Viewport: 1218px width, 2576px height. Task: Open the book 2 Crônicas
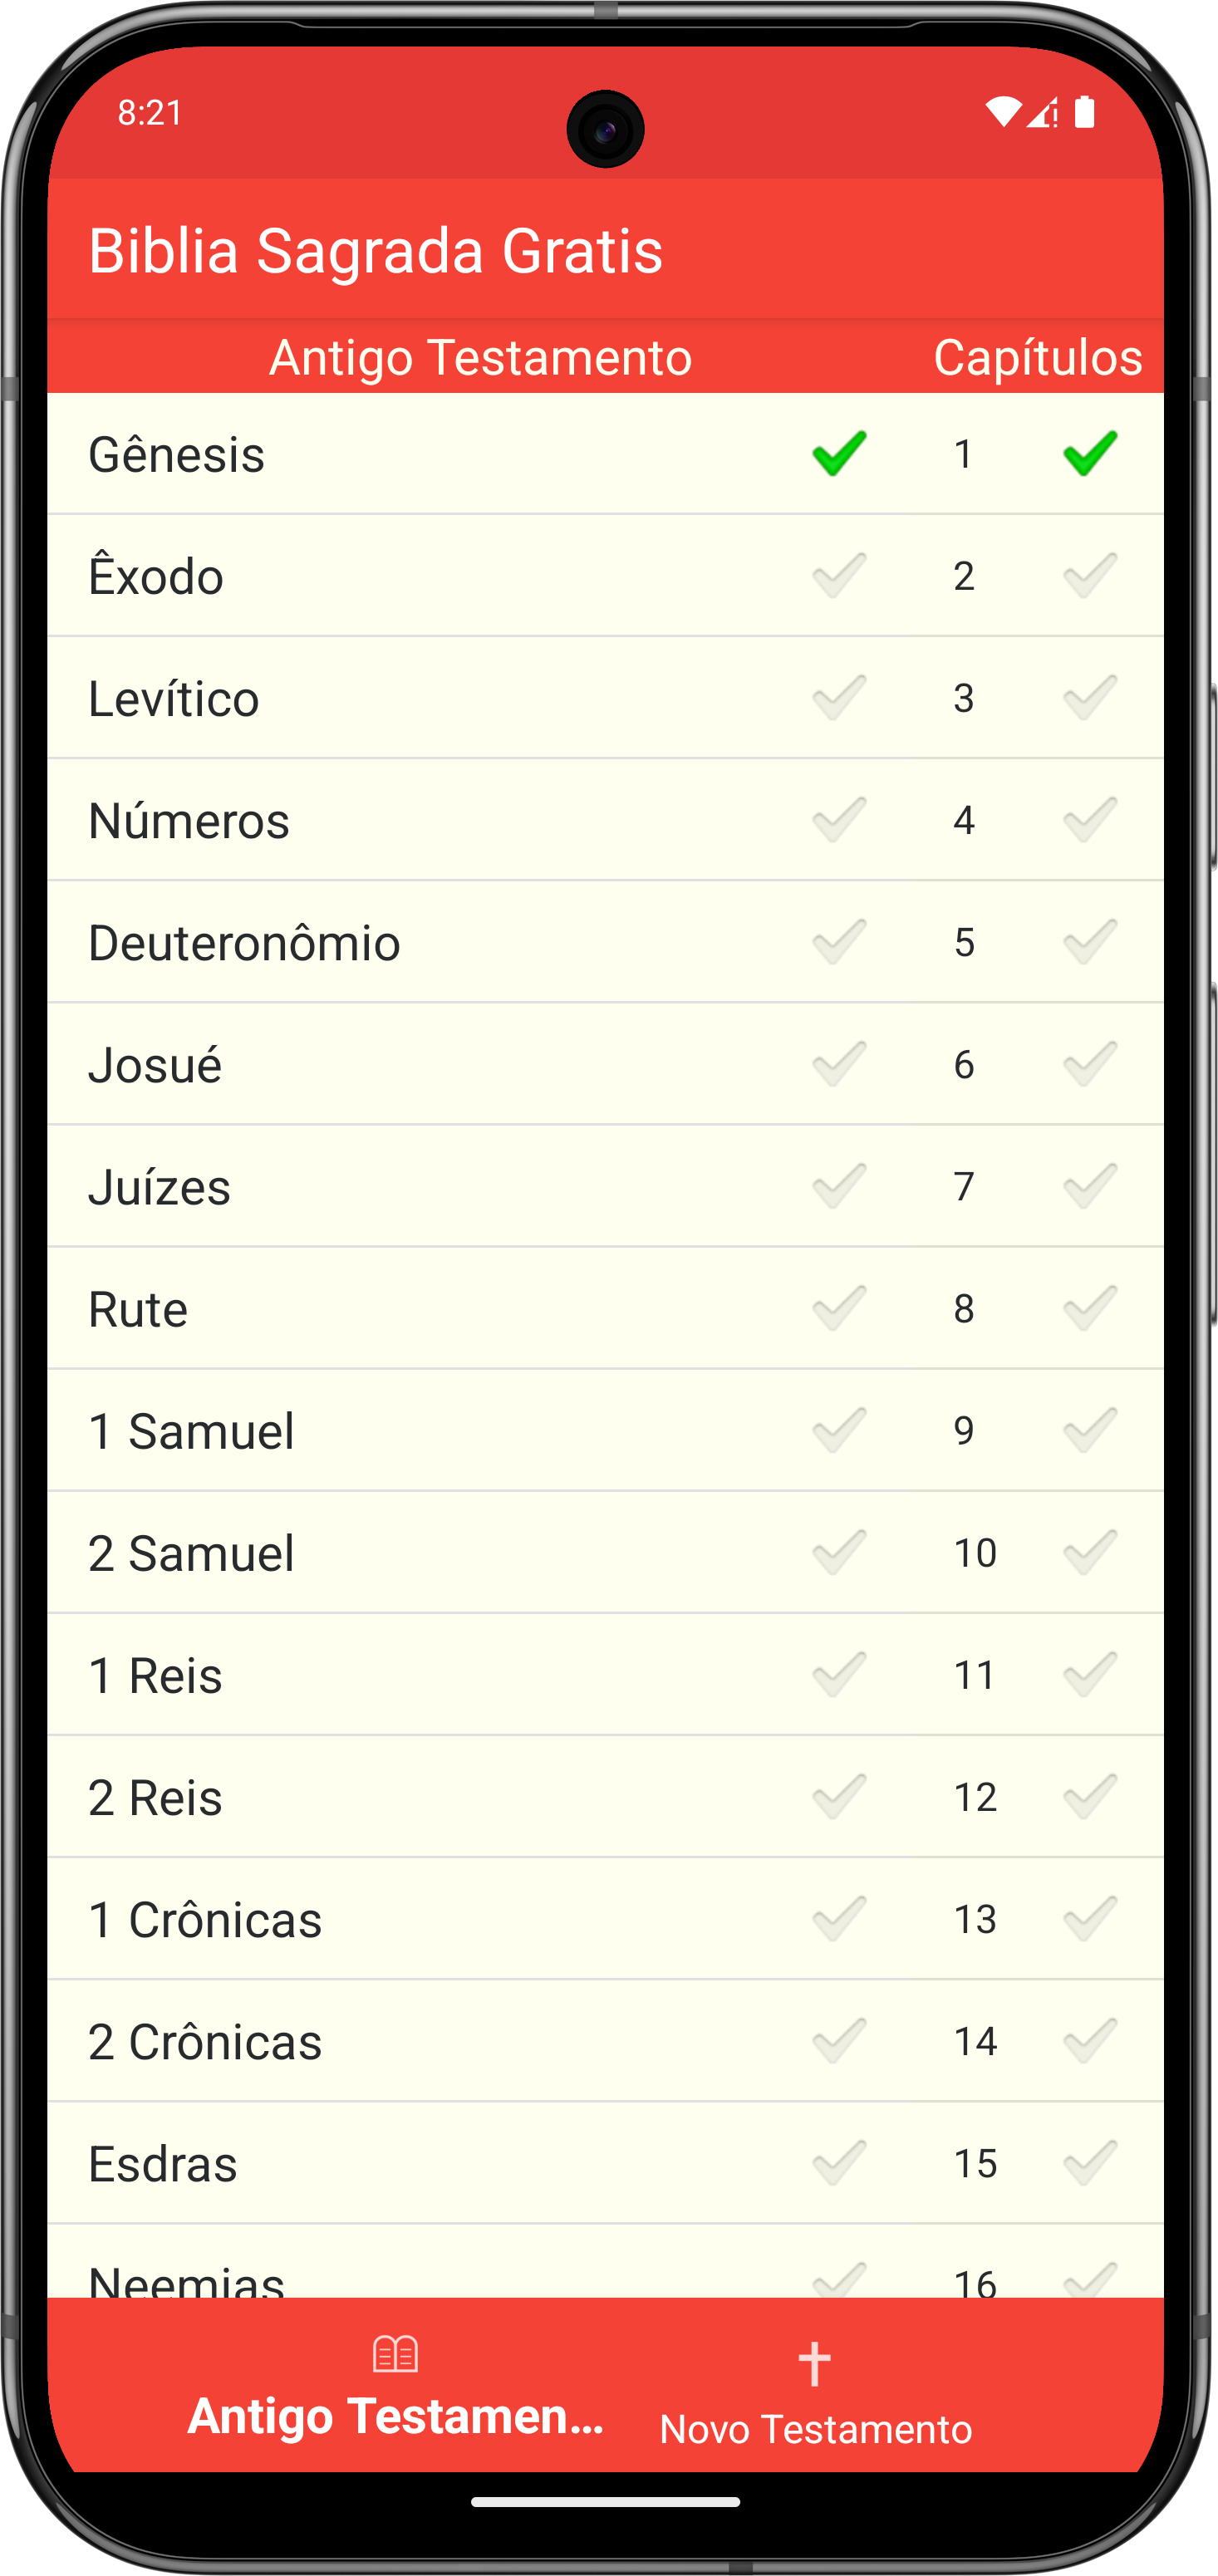205,2042
